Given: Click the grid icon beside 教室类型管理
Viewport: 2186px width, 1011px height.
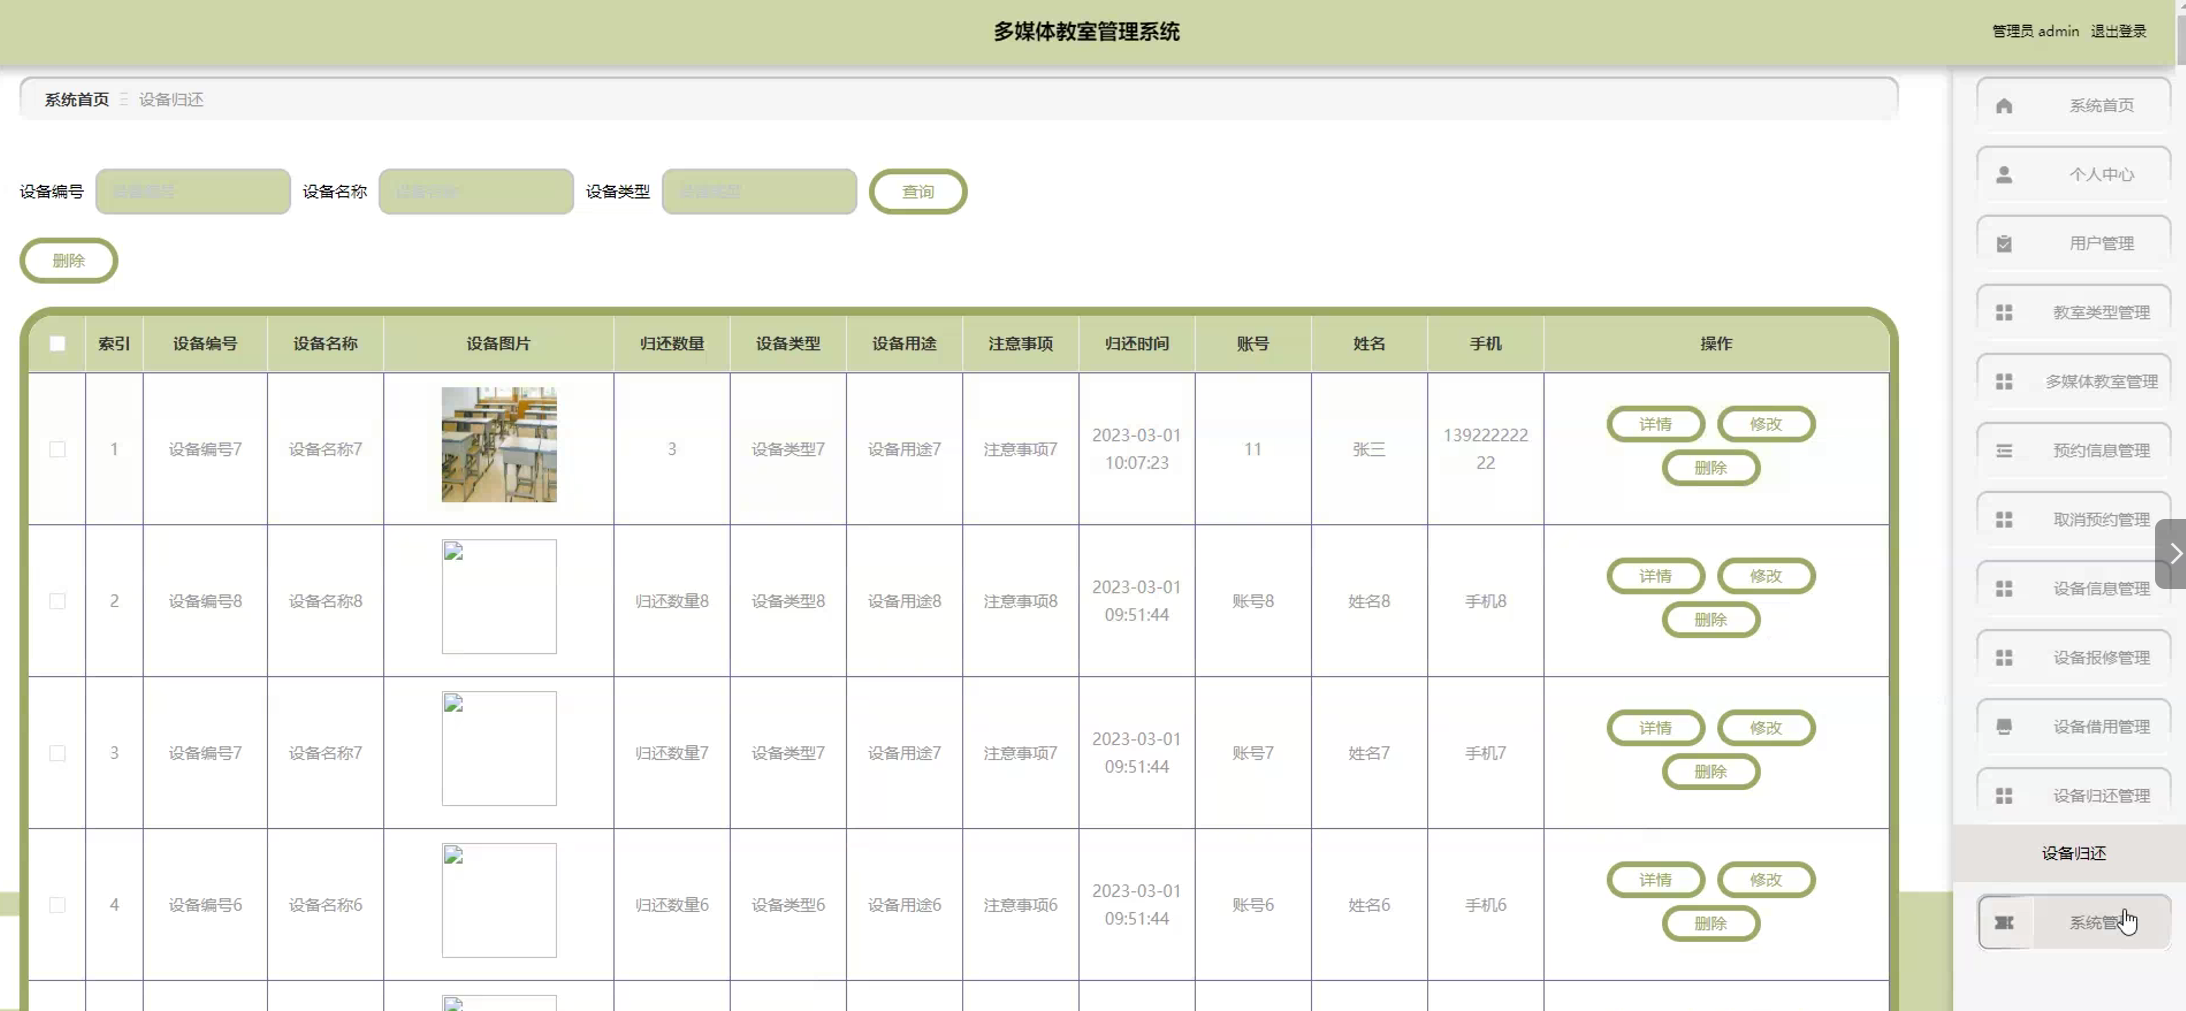Looking at the screenshot, I should point(2004,313).
